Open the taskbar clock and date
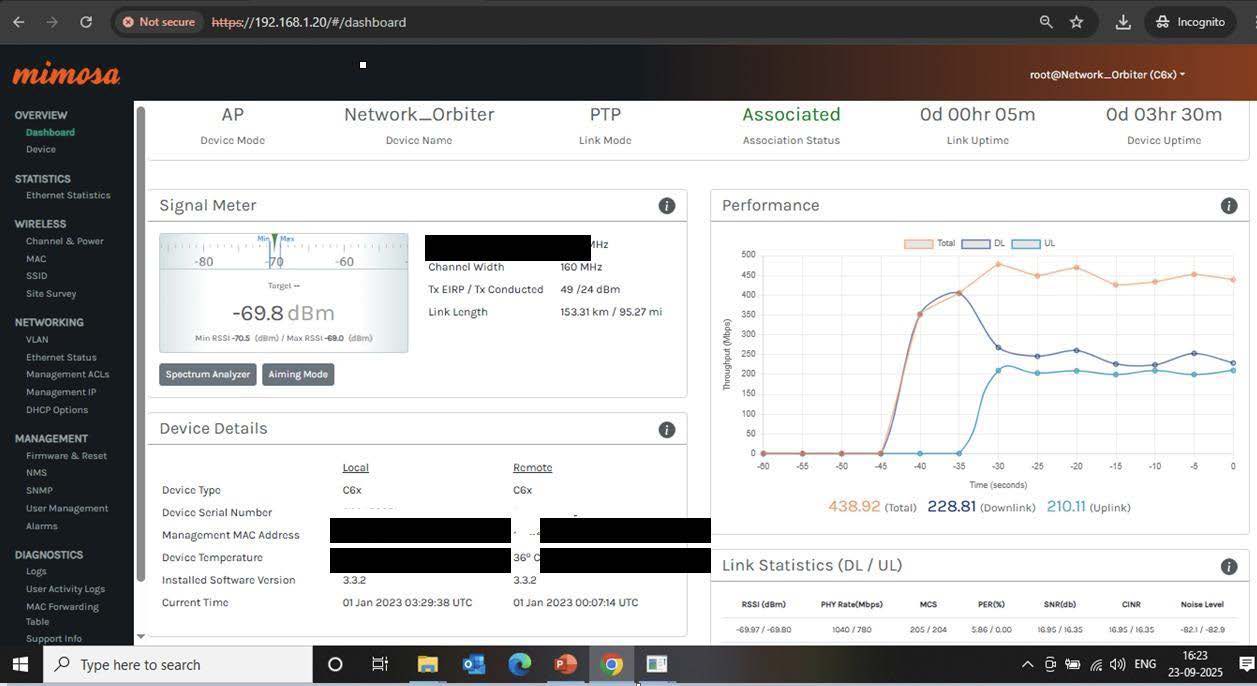Image resolution: width=1257 pixels, height=686 pixels. point(1195,664)
